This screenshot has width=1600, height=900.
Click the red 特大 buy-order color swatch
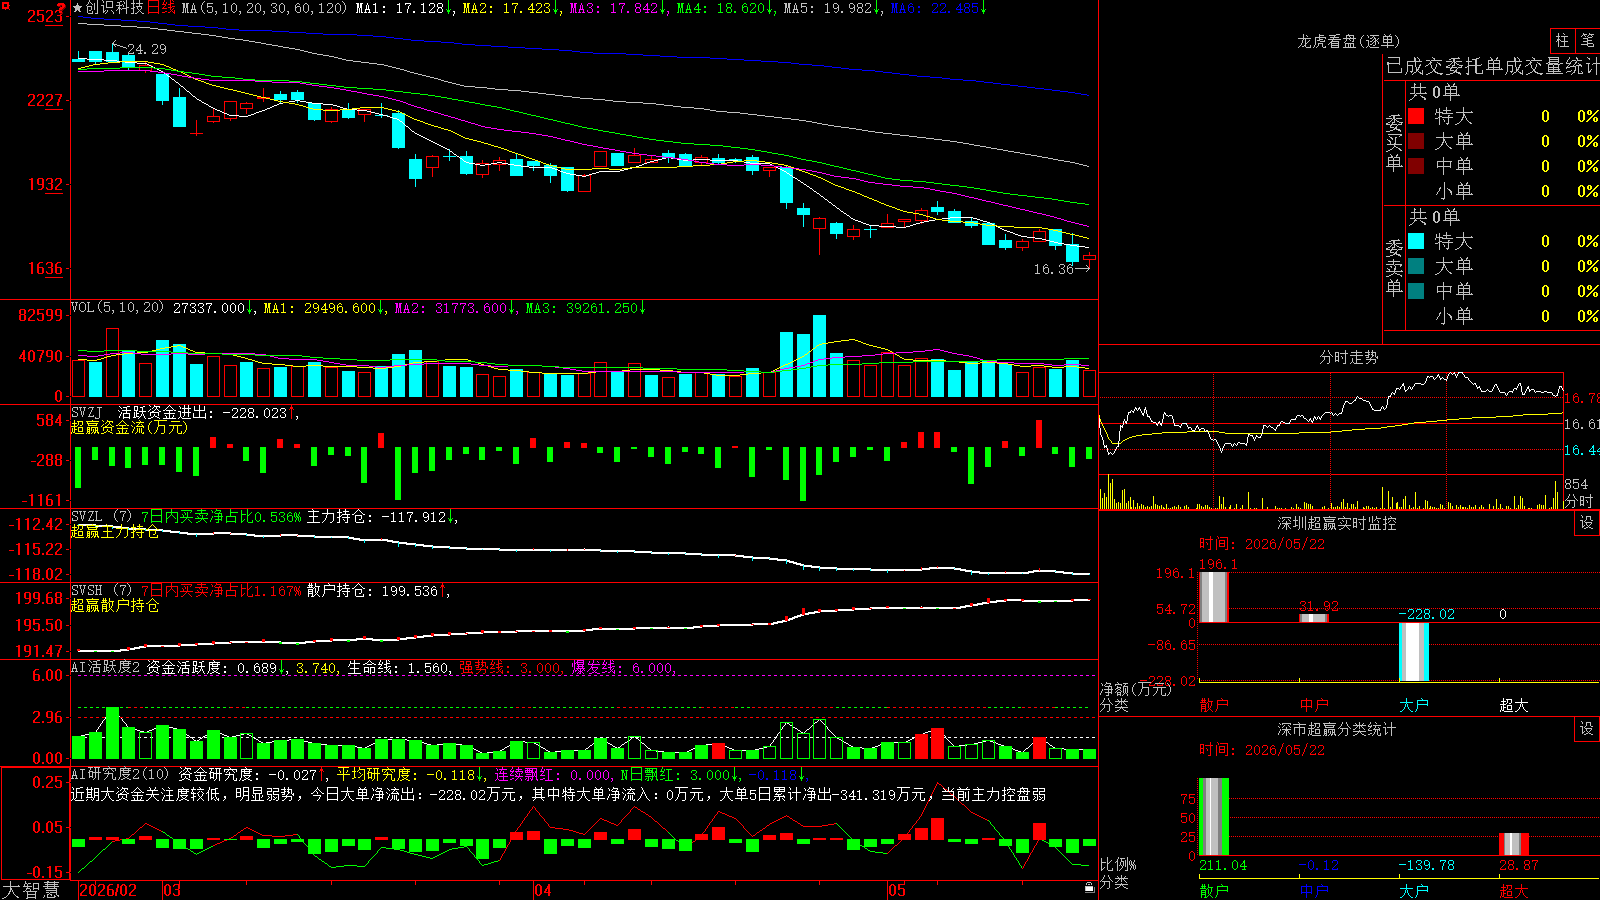(x=1416, y=116)
